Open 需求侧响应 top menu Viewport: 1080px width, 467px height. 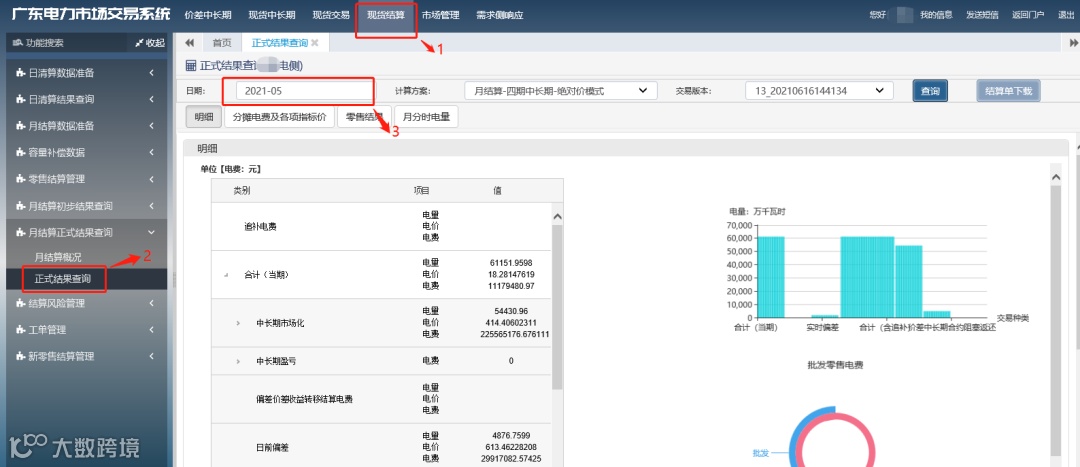click(x=499, y=15)
